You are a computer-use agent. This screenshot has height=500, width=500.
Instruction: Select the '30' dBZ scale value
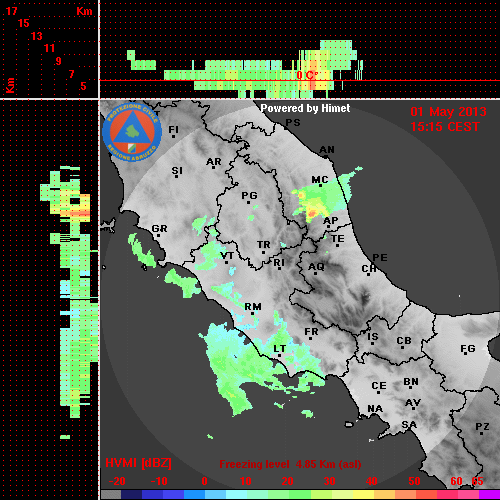pos(329,481)
